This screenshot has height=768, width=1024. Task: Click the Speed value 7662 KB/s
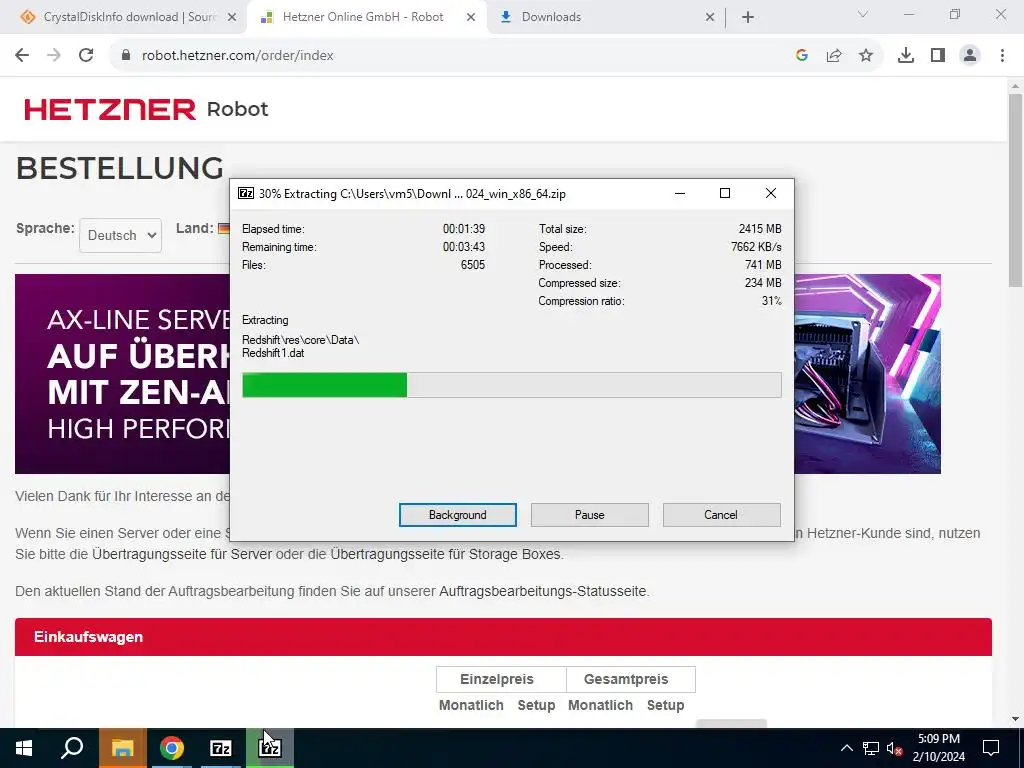pos(756,247)
